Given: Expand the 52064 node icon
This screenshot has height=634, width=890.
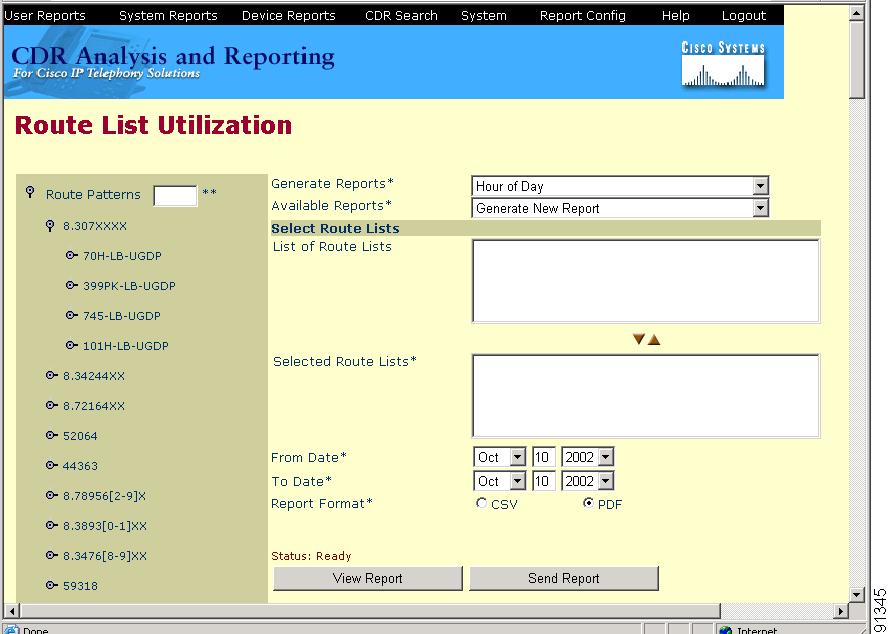Looking at the screenshot, I should point(52,435).
